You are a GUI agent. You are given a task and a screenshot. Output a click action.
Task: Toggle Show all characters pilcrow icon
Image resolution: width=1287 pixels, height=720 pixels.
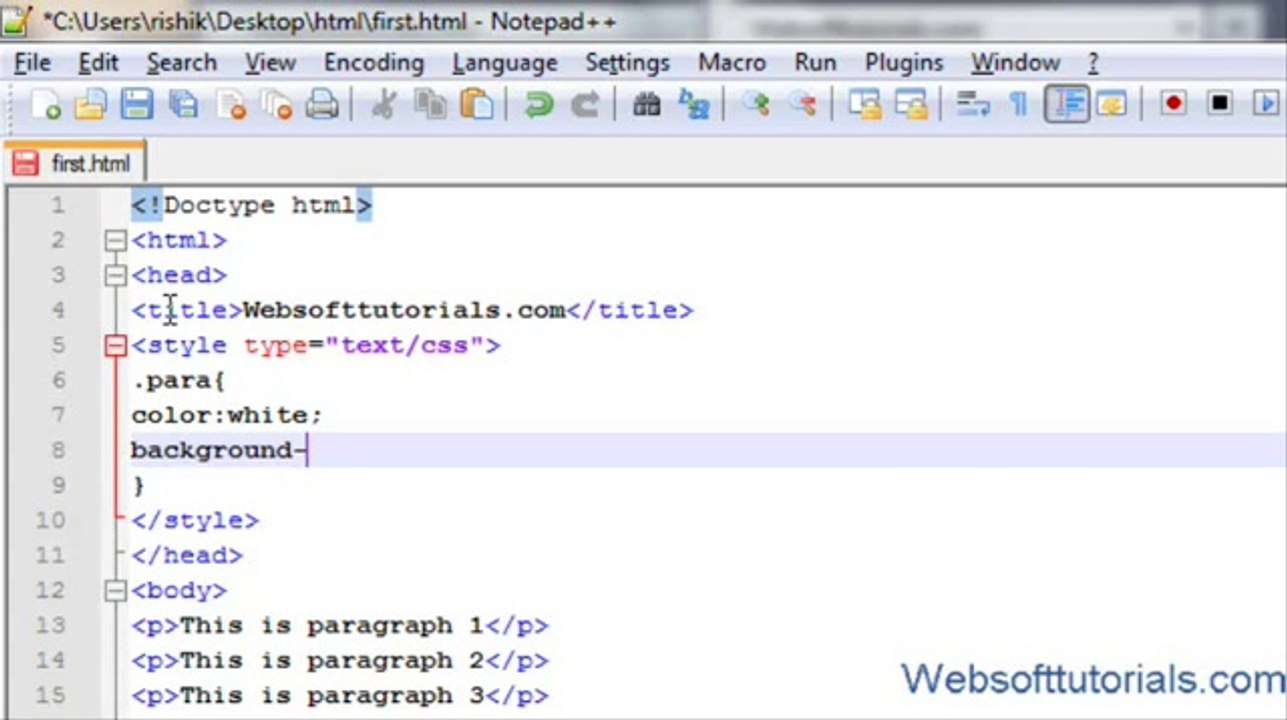1018,104
